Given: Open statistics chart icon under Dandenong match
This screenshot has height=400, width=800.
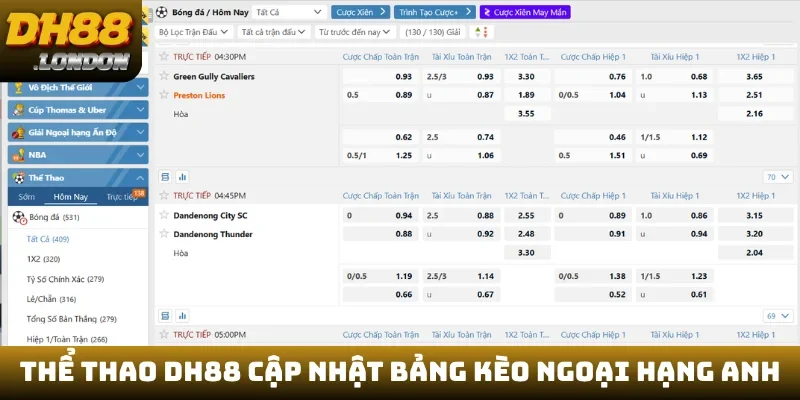Looking at the screenshot, I should (182, 316).
